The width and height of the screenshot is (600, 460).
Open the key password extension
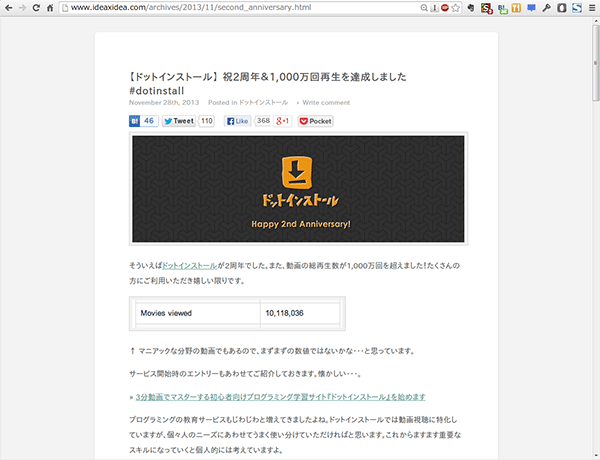tap(546, 8)
